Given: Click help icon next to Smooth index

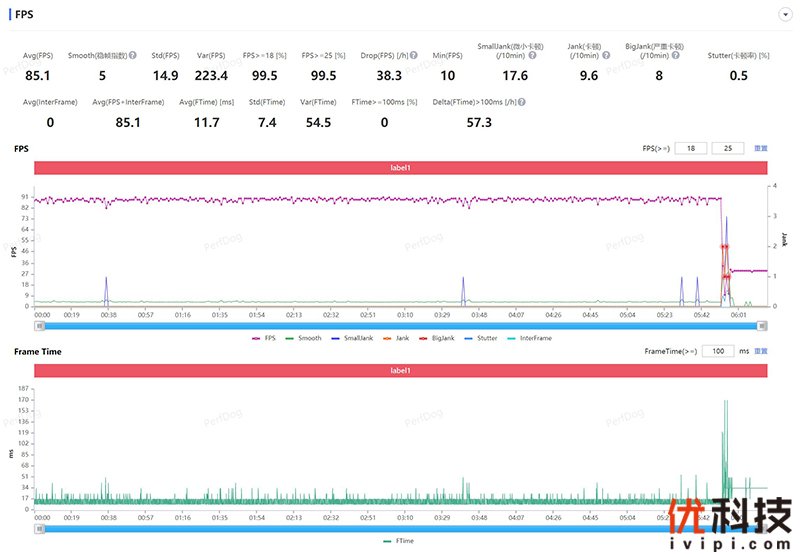Looking at the screenshot, I should click(x=131, y=56).
